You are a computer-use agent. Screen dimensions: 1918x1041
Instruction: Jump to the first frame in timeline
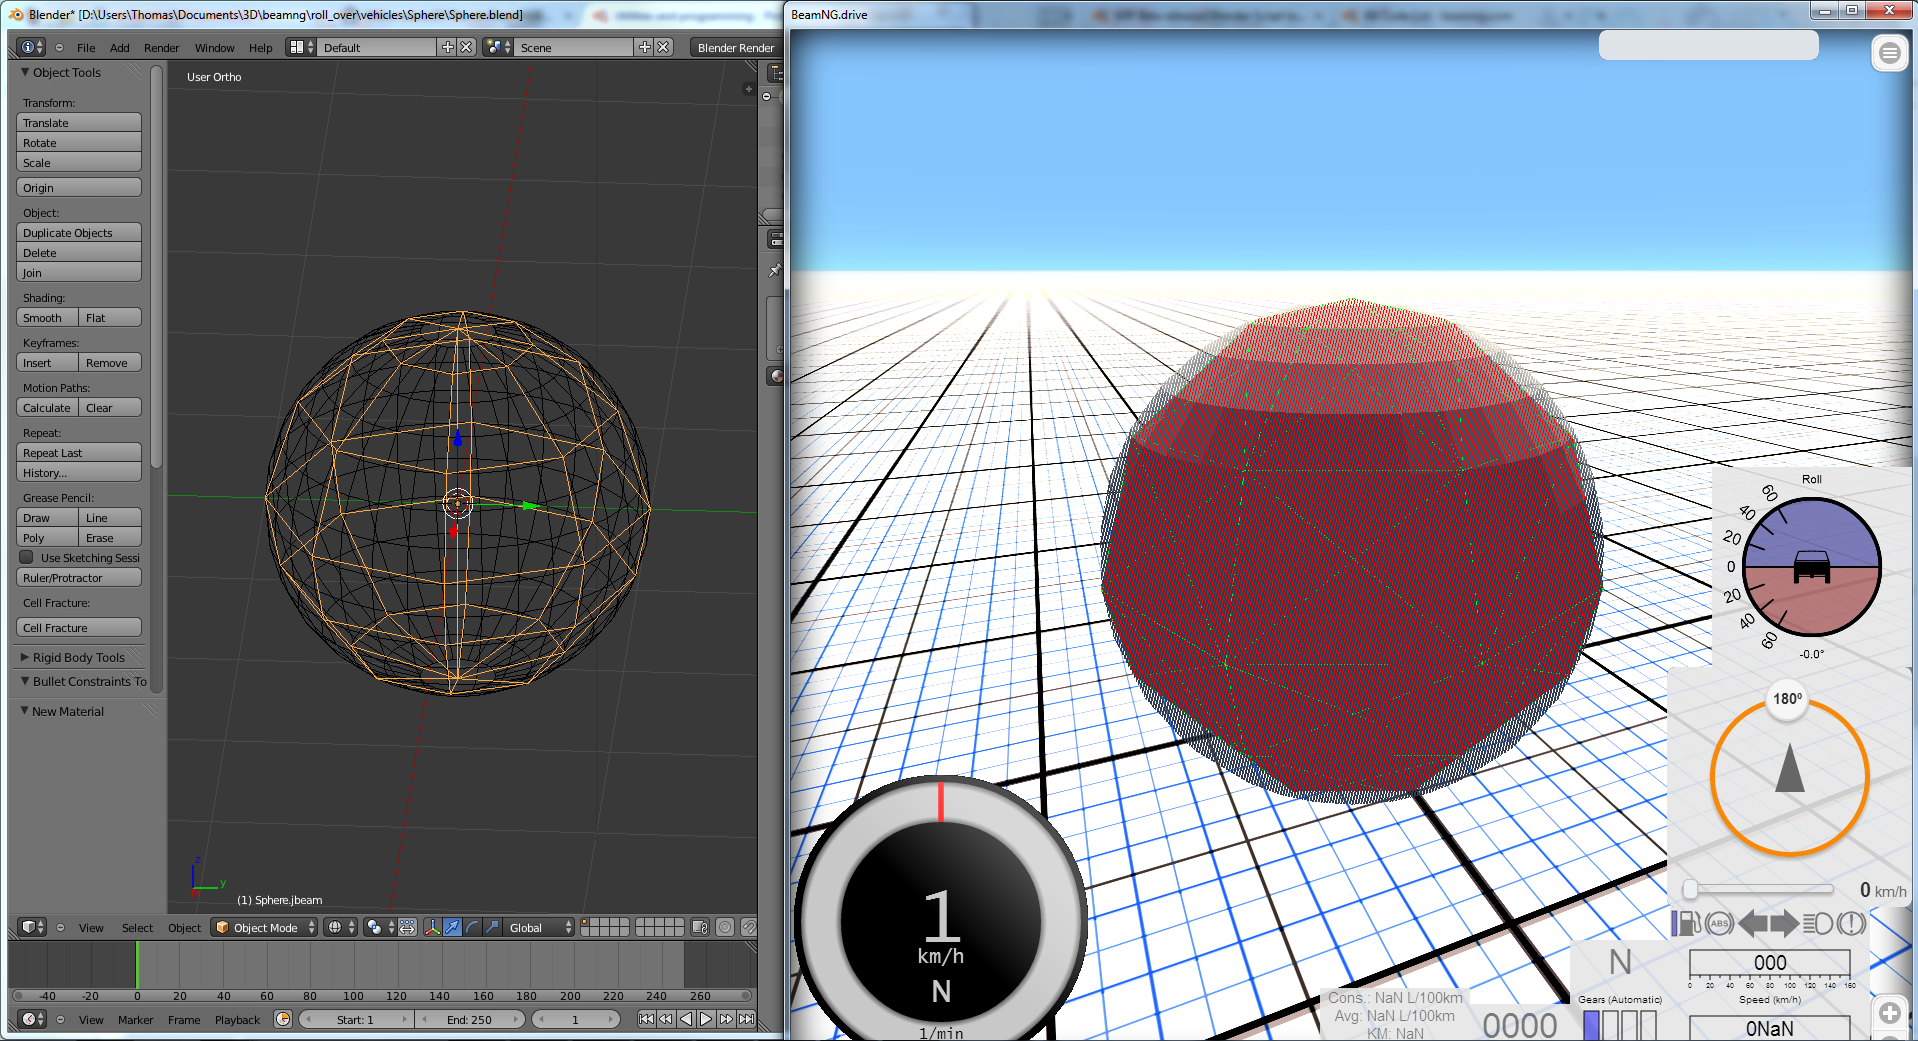(646, 1019)
